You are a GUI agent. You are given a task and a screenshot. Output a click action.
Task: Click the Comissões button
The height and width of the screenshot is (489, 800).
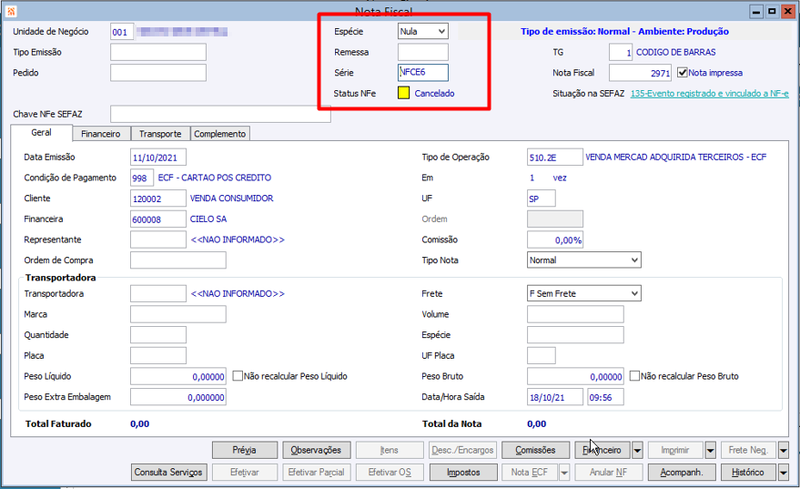point(535,450)
